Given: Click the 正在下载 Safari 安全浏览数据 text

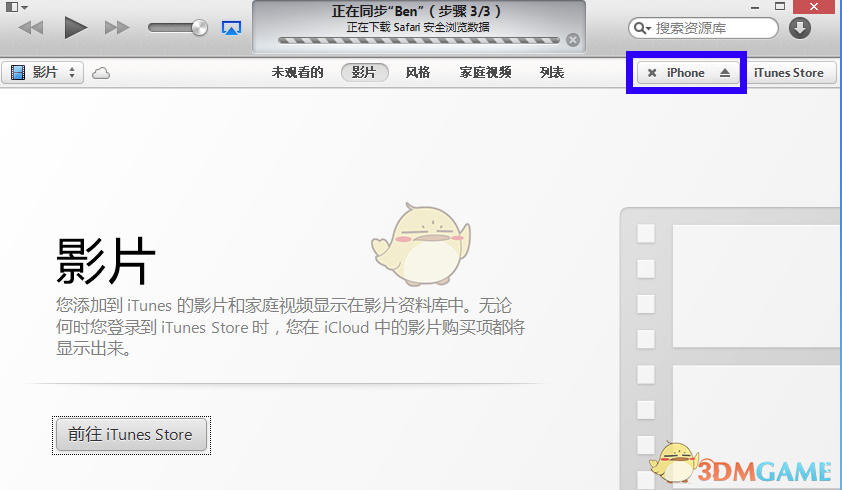Looking at the screenshot, I should pyautogui.click(x=418, y=27).
